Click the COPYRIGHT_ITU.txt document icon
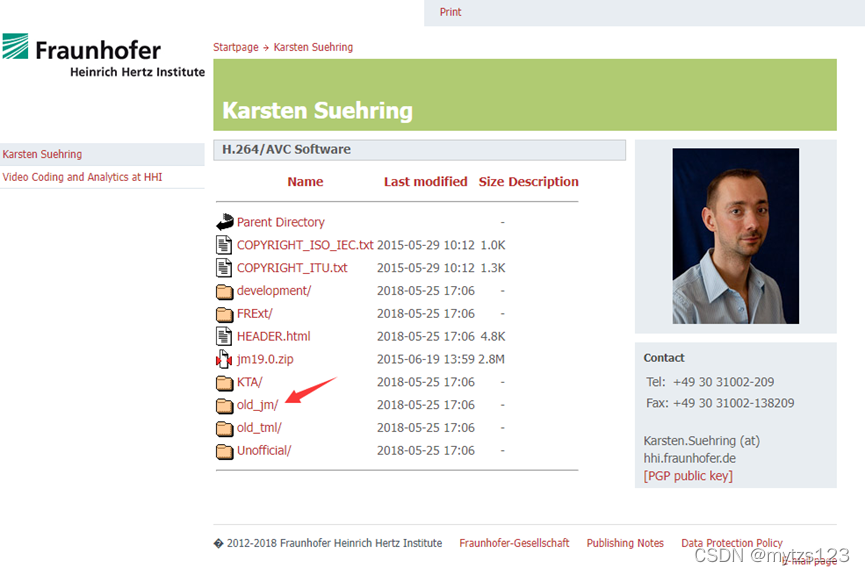Viewport: 865px width, 575px height. point(223,268)
